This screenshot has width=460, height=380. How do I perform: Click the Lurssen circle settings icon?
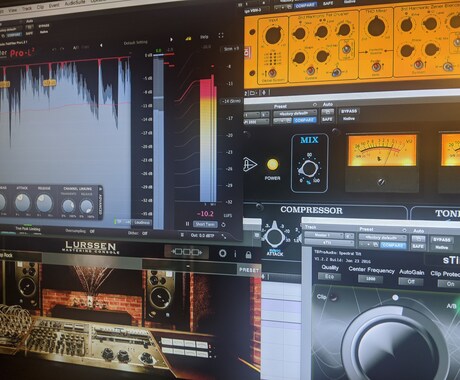pos(222,254)
